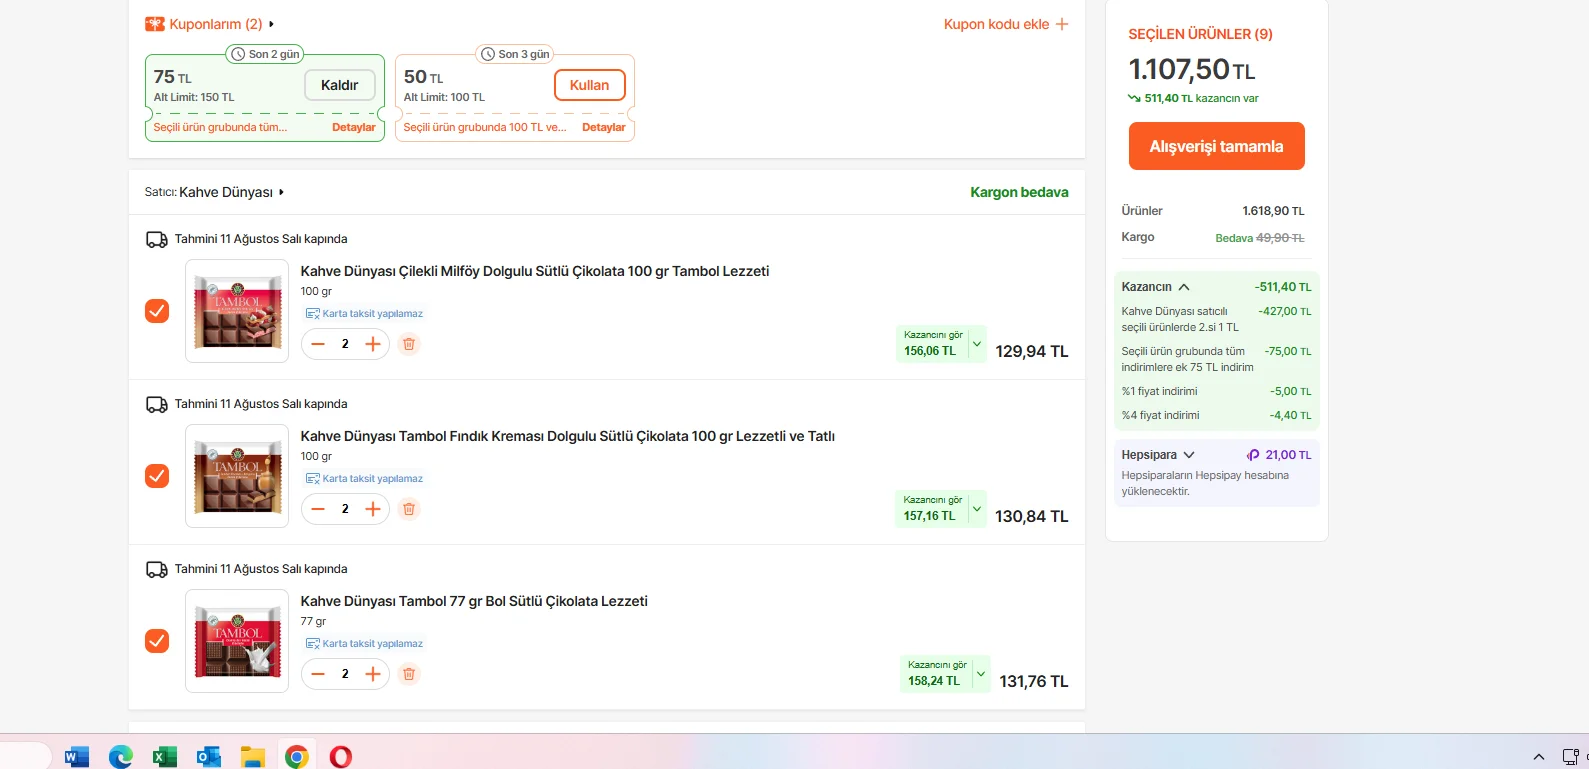1589x769 pixels.
Task: Decrease quantity of Tambol 77 gr chocolate
Action: [x=318, y=674]
